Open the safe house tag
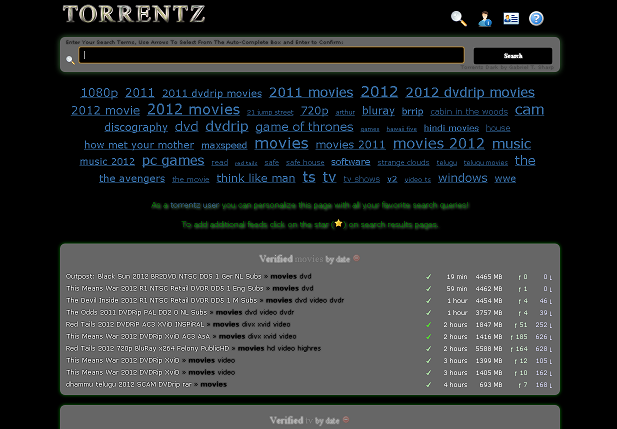The height and width of the screenshot is (429, 617). pos(305,163)
